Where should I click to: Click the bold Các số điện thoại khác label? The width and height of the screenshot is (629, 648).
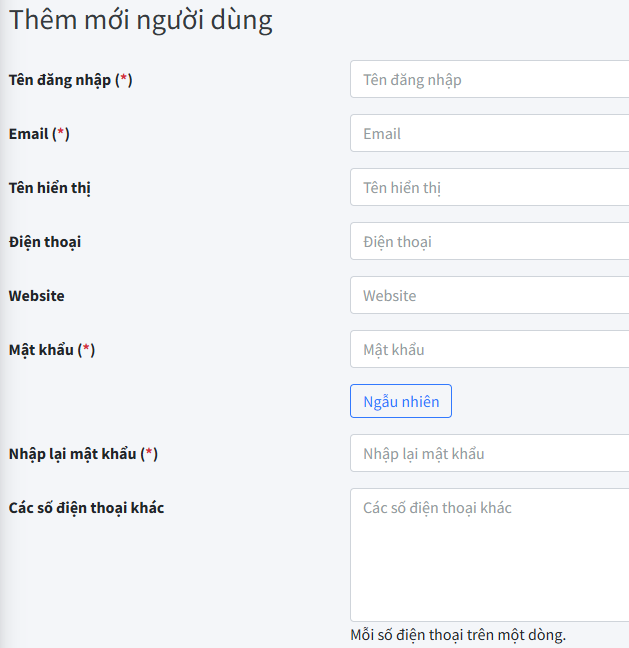pos(86,508)
